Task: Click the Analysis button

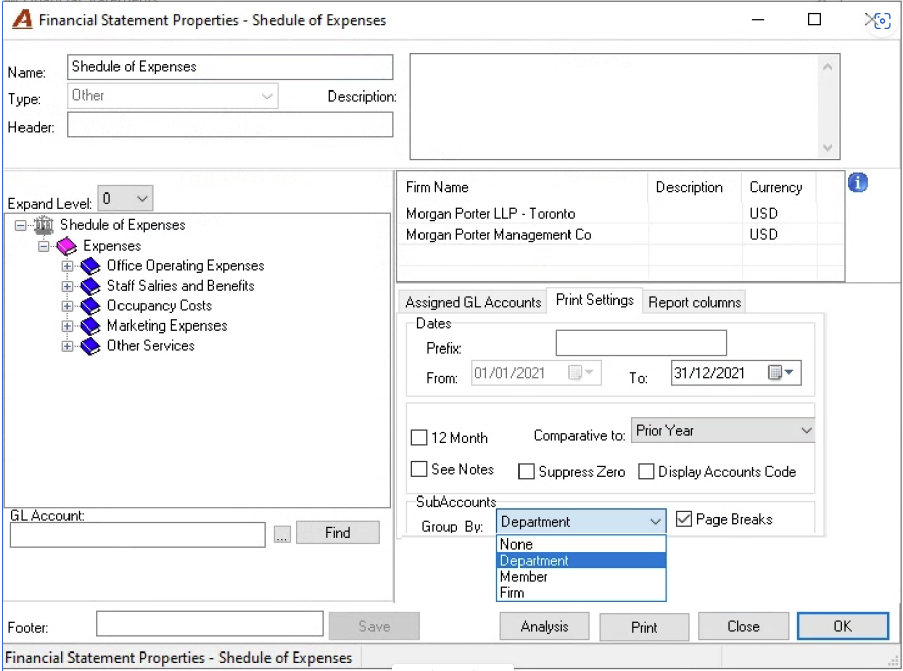Action: tap(544, 627)
